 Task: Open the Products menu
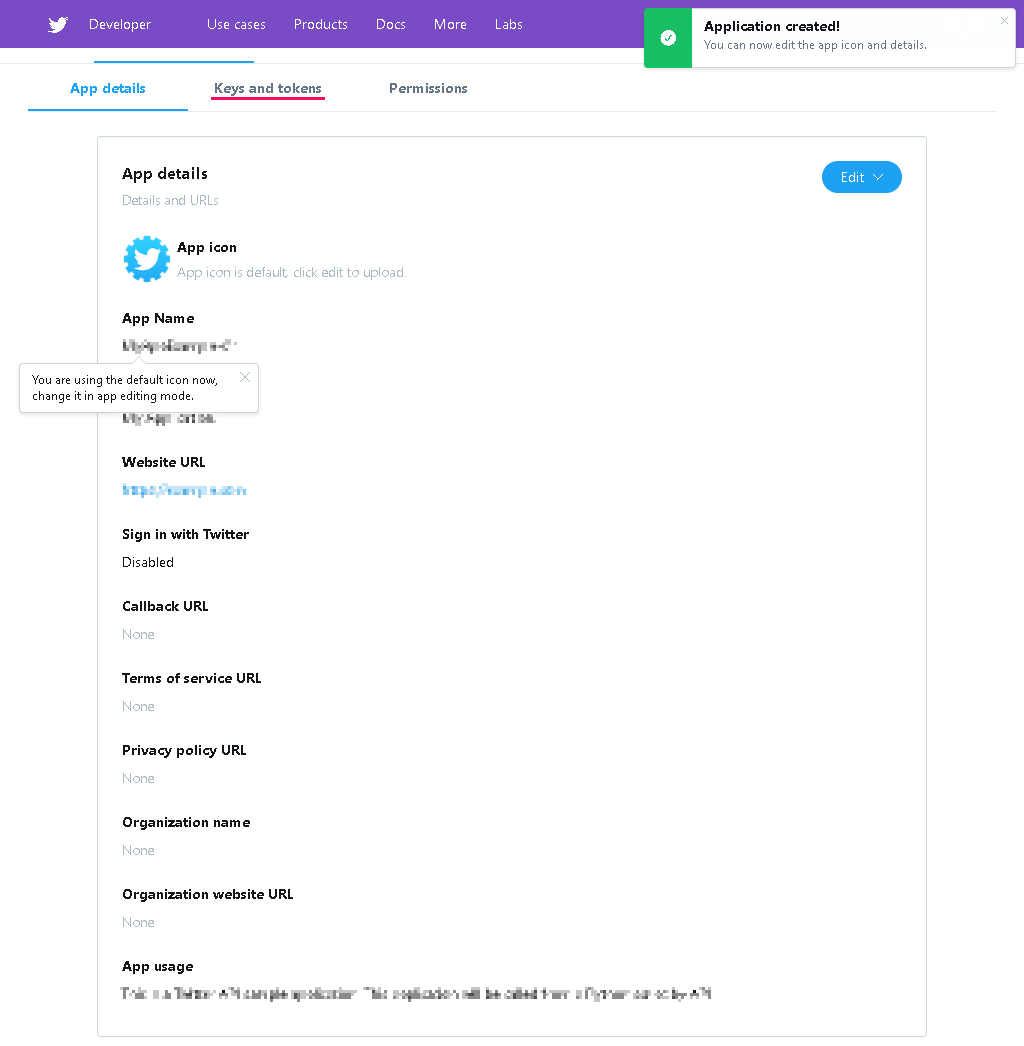pos(321,25)
